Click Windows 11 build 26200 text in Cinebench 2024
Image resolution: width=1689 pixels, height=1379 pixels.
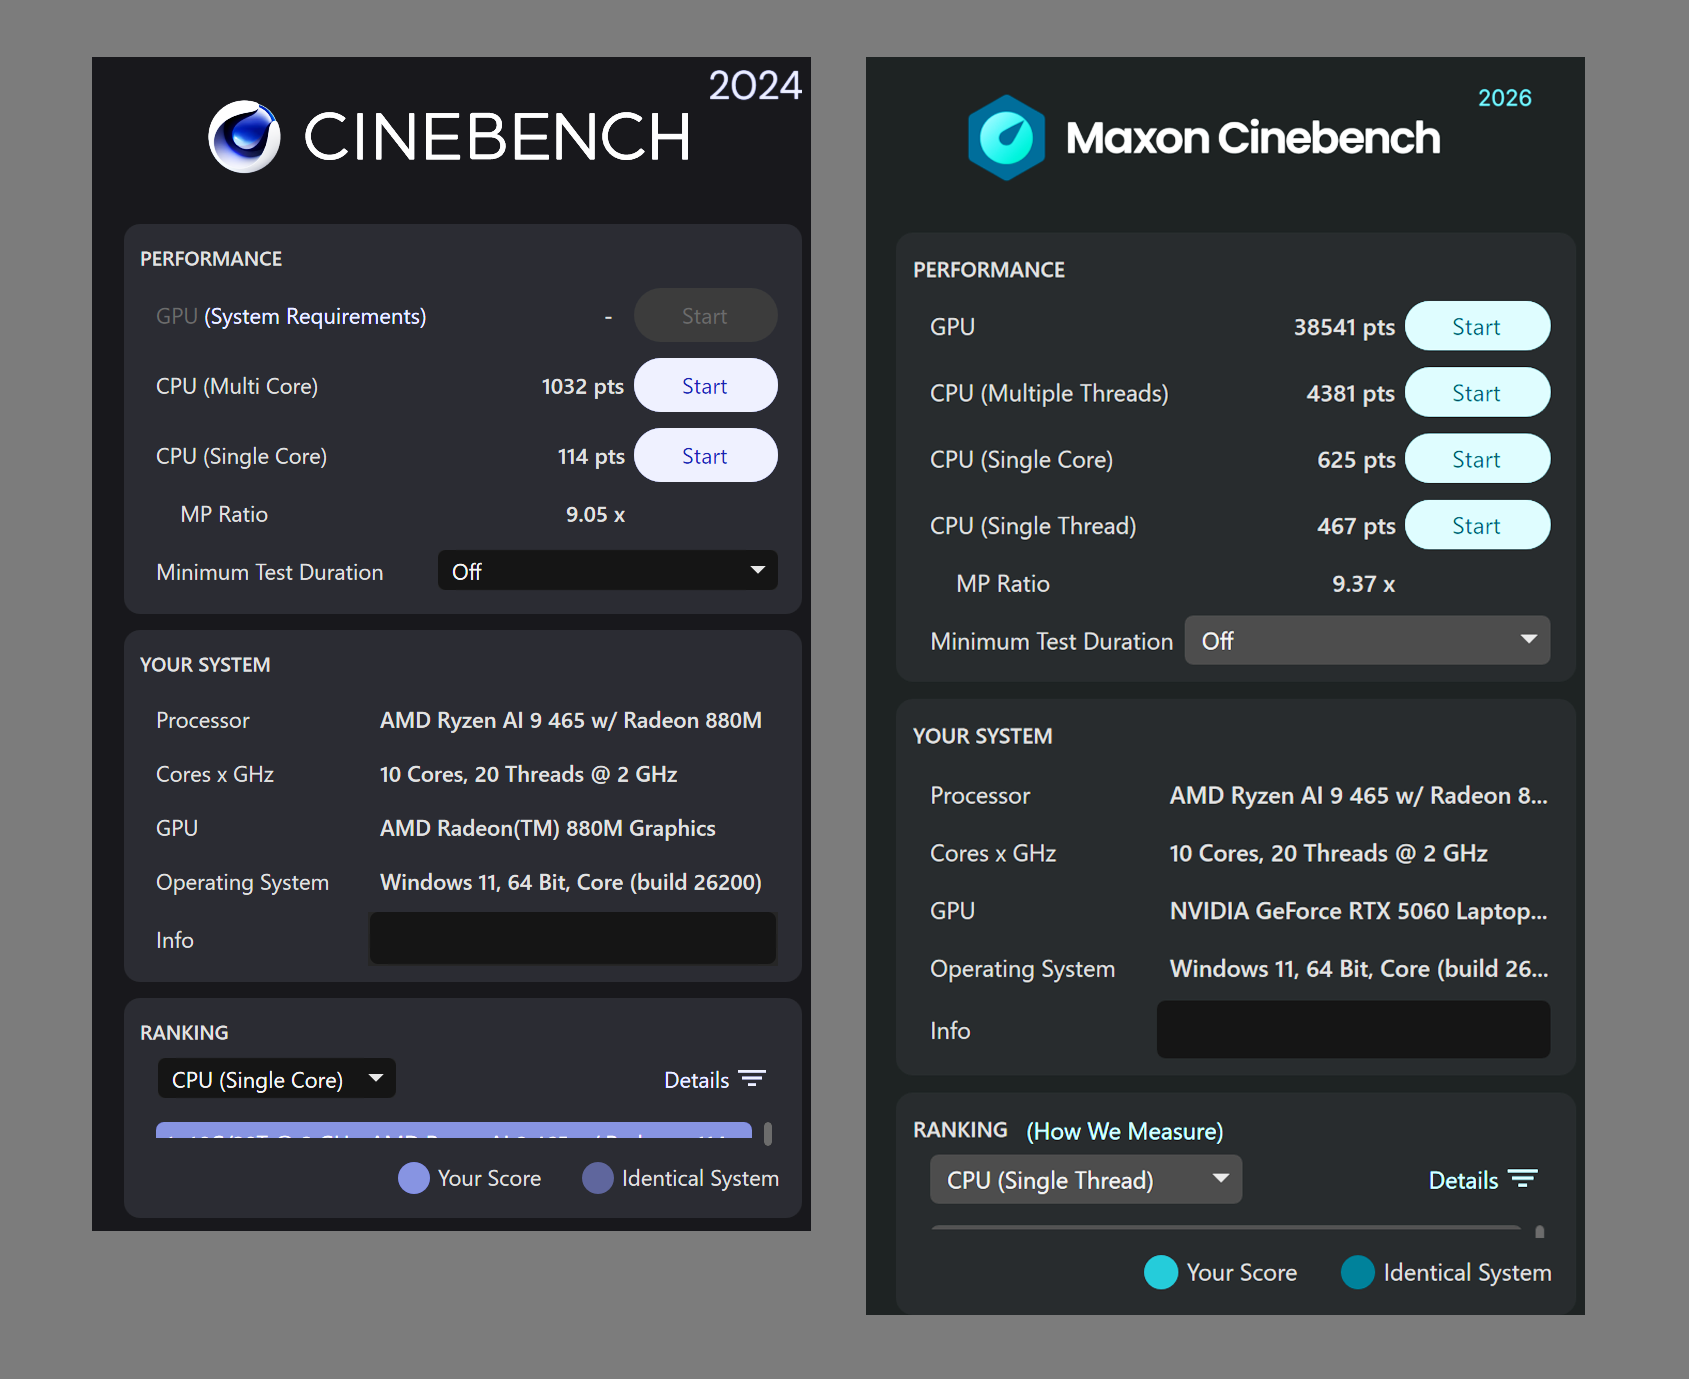(571, 882)
